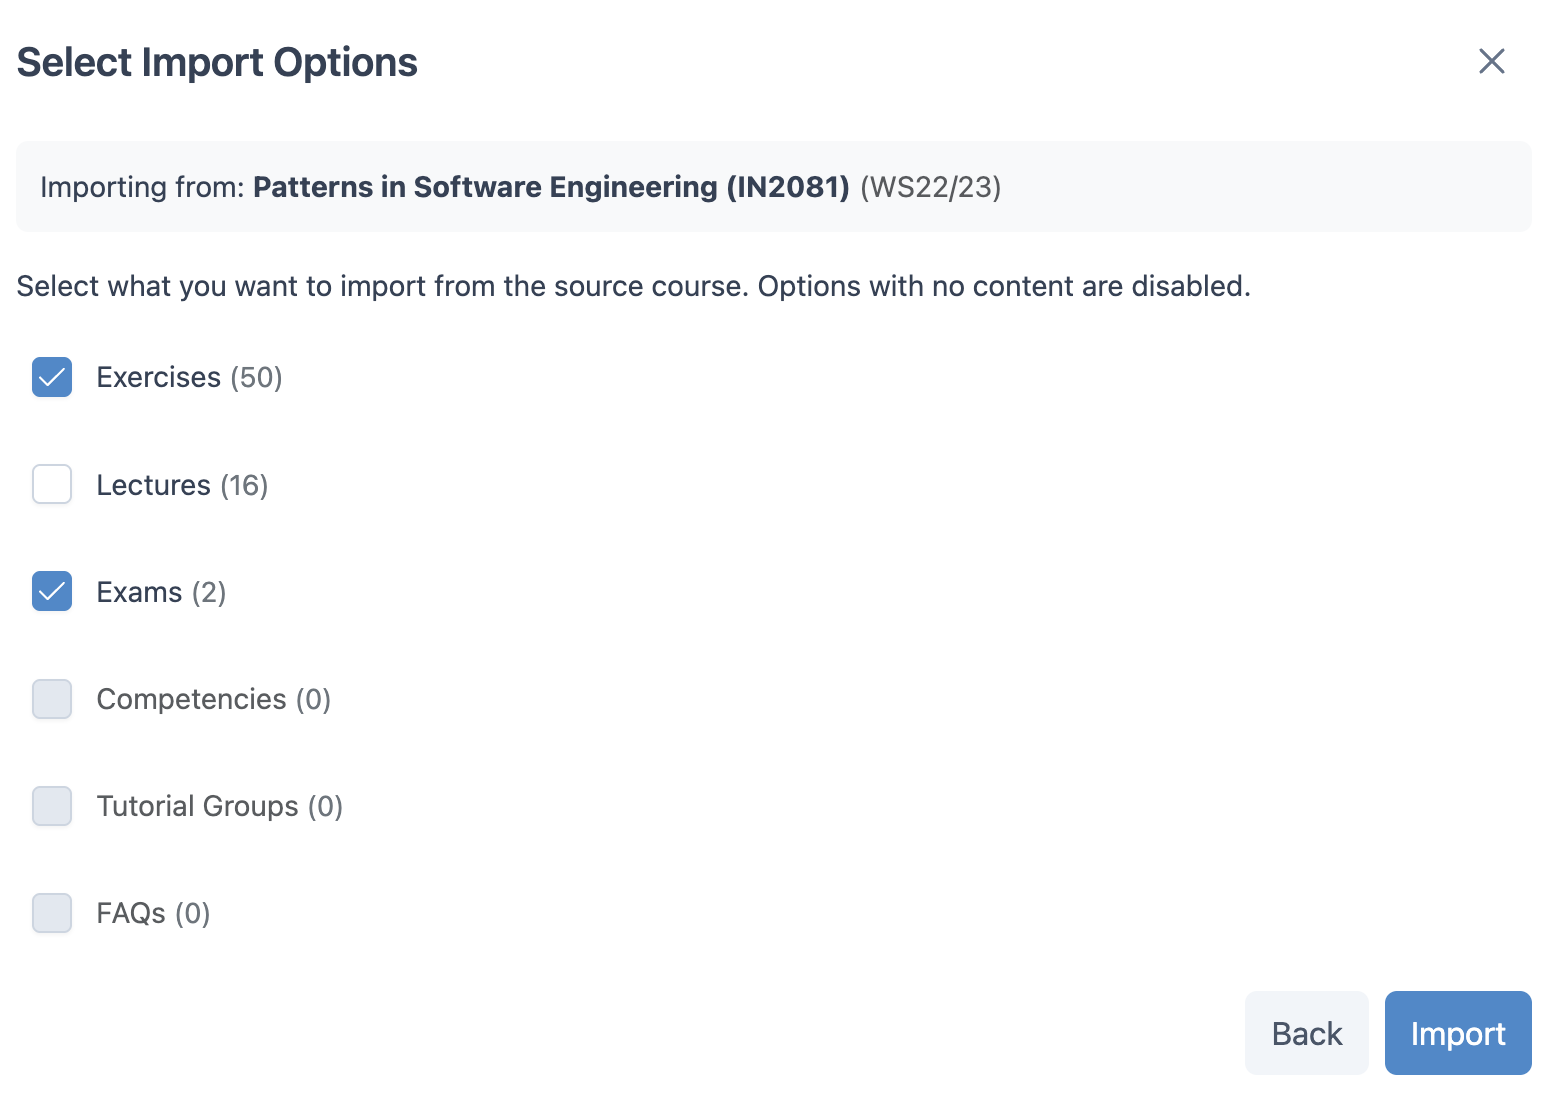Click the Import button
Image resolution: width=1558 pixels, height=1096 pixels.
coord(1457,1033)
